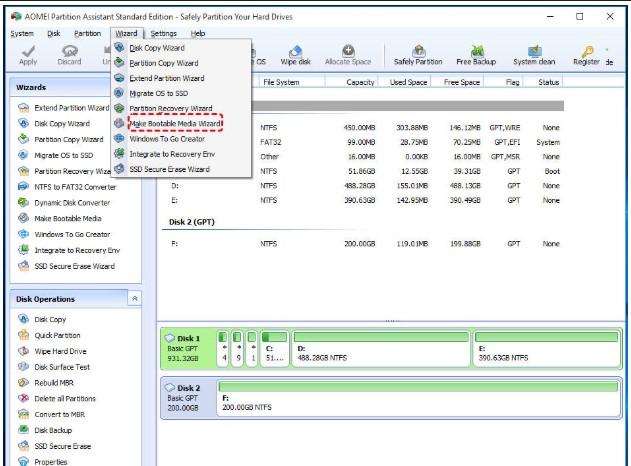The height and width of the screenshot is (466, 631).
Task: Collapse the Disk Operations panel
Action: (x=135, y=299)
